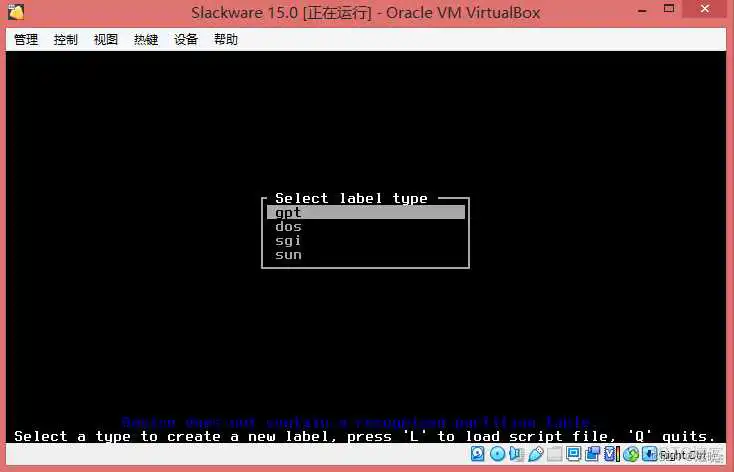Select the gpt label type
The image size is (734, 472).
click(x=366, y=212)
